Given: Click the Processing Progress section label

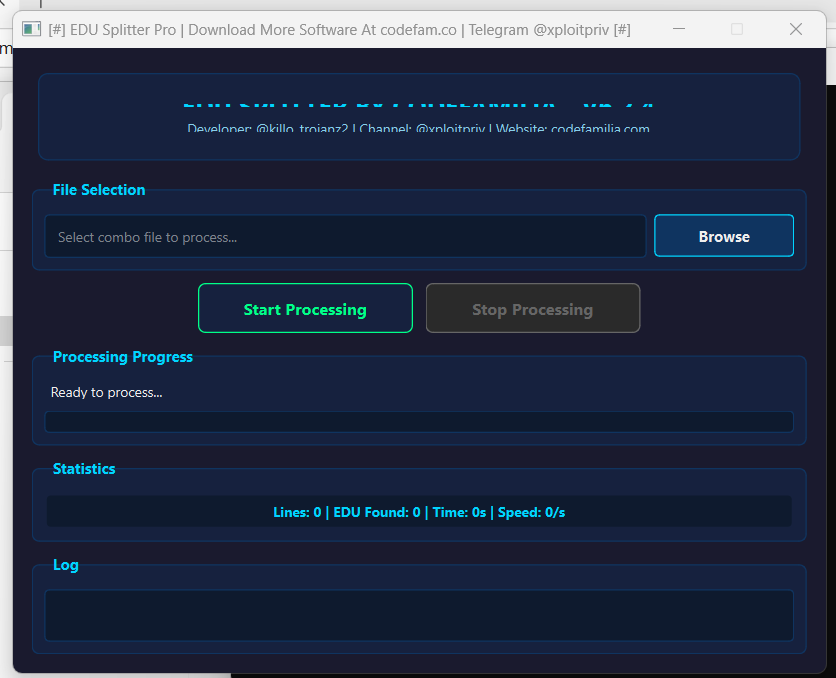Looking at the screenshot, I should pos(122,357).
